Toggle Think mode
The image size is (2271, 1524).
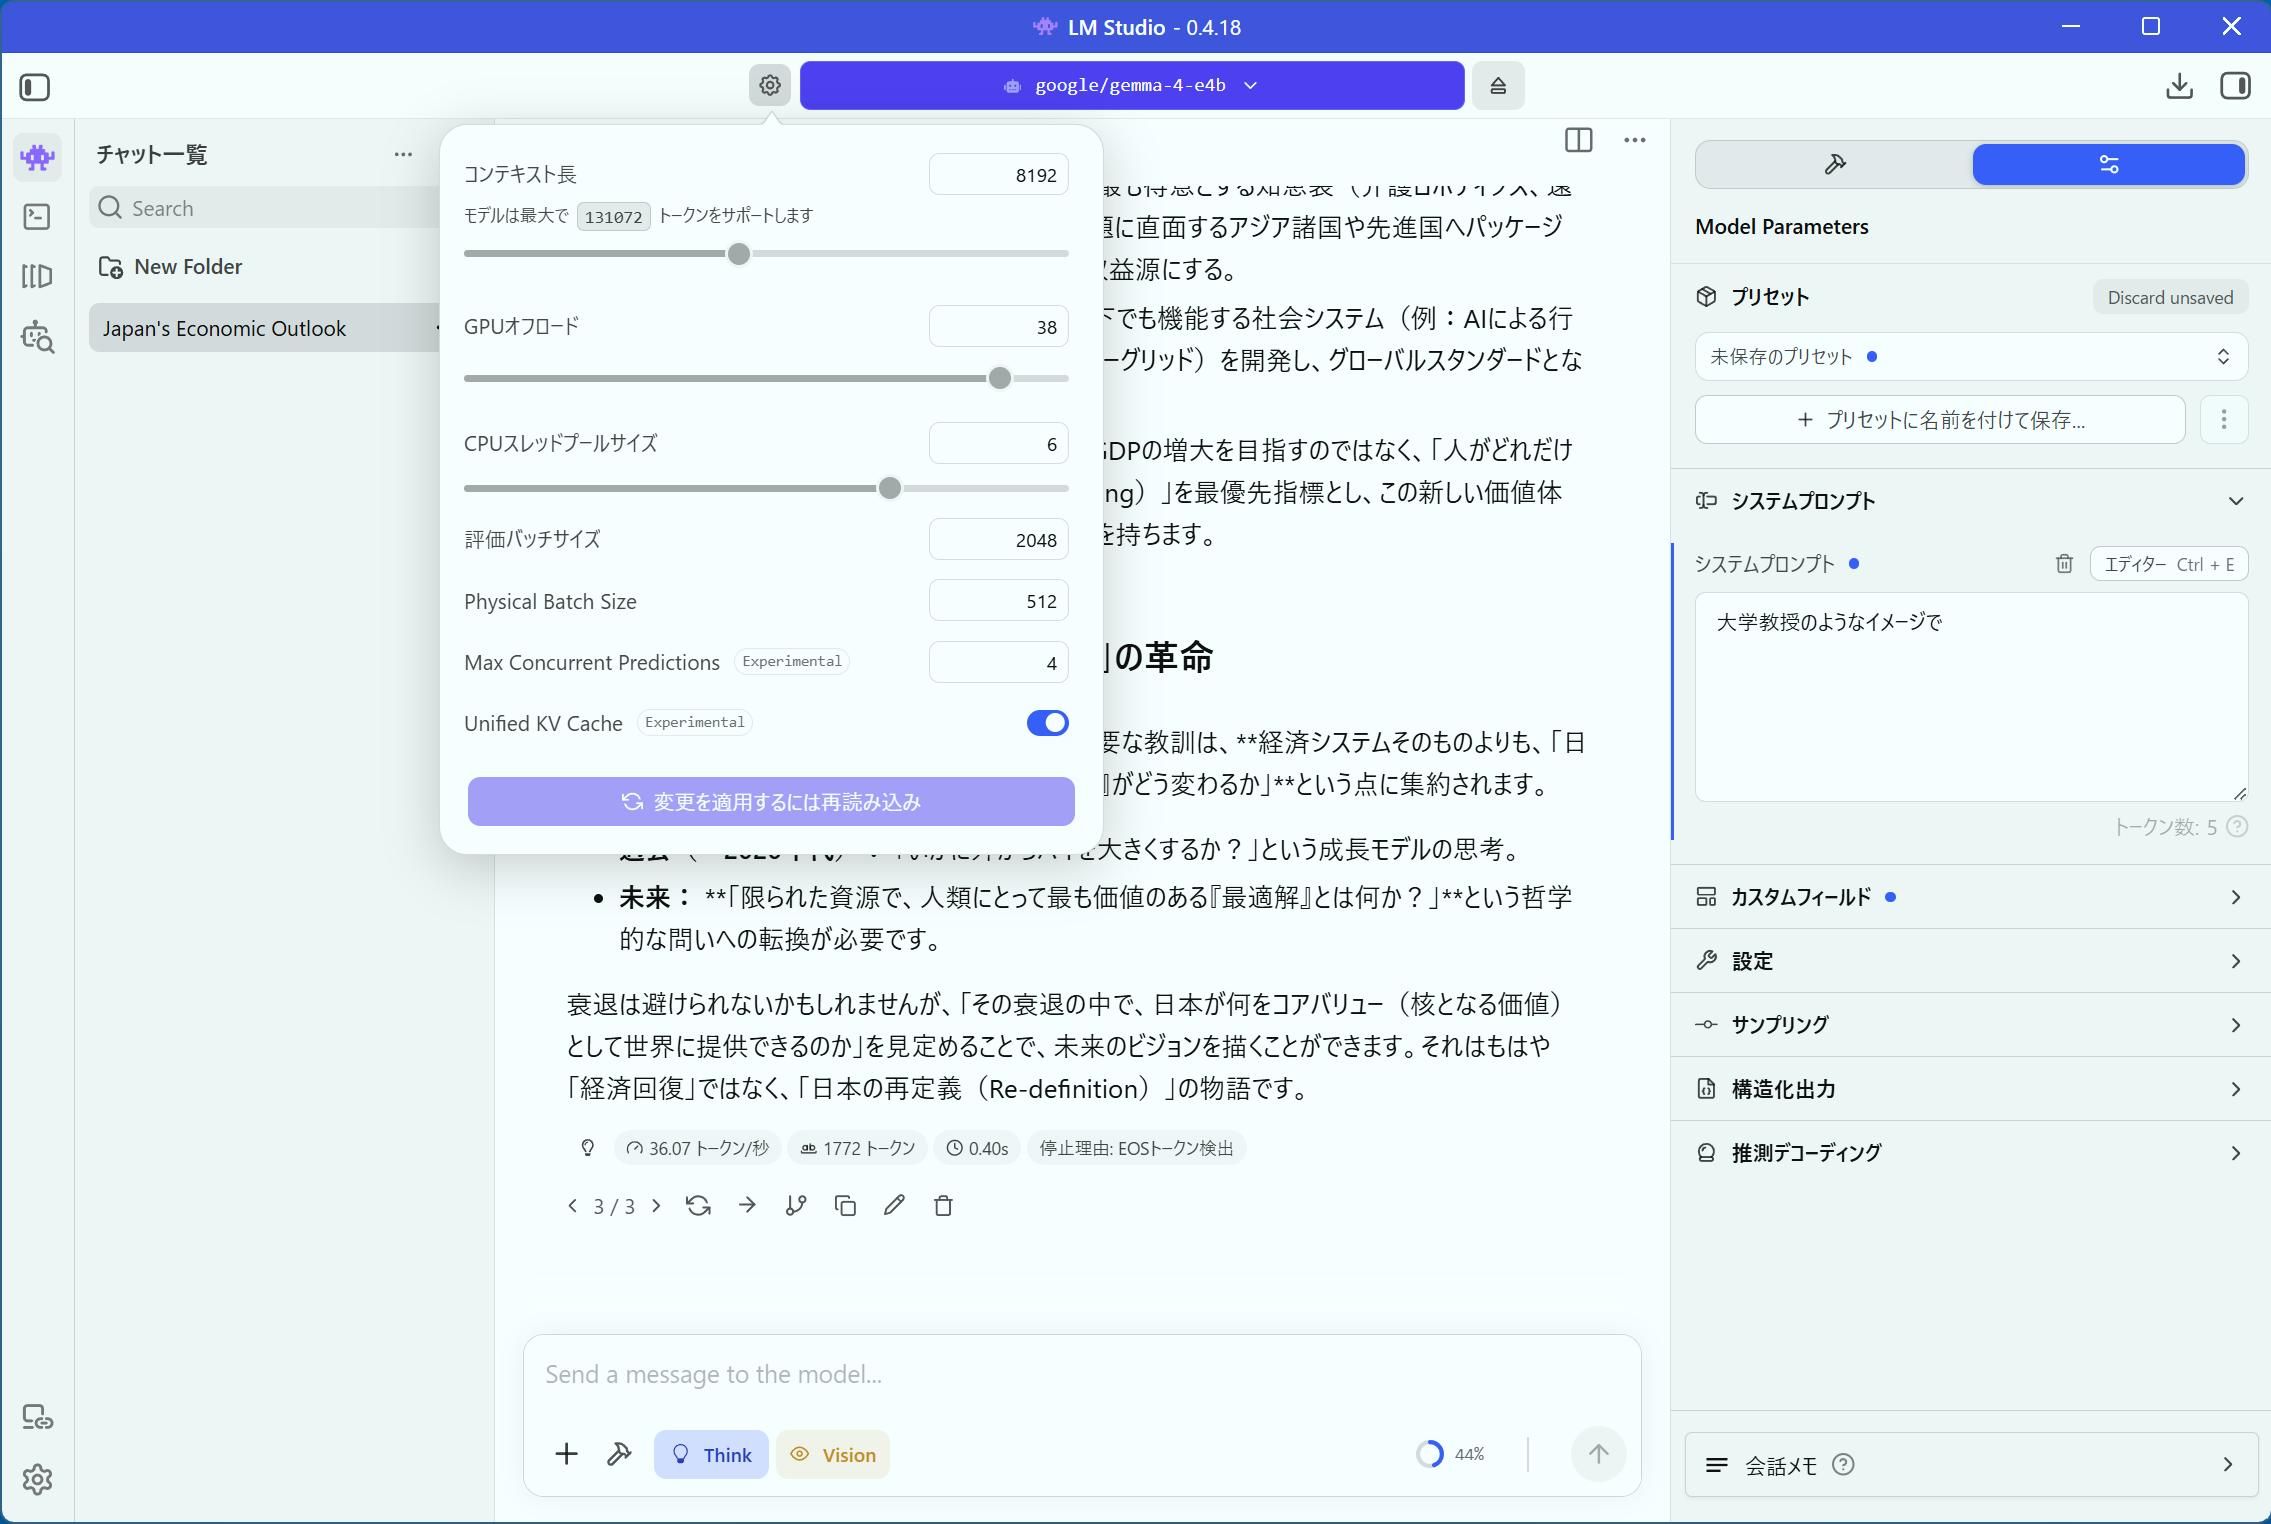pos(711,1454)
